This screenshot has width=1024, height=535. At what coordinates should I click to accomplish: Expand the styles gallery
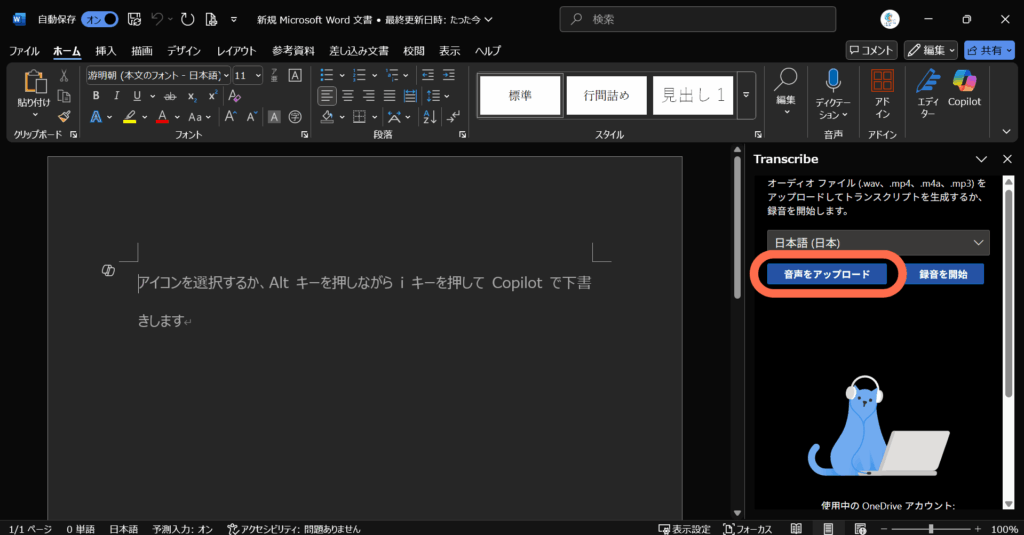click(x=746, y=95)
